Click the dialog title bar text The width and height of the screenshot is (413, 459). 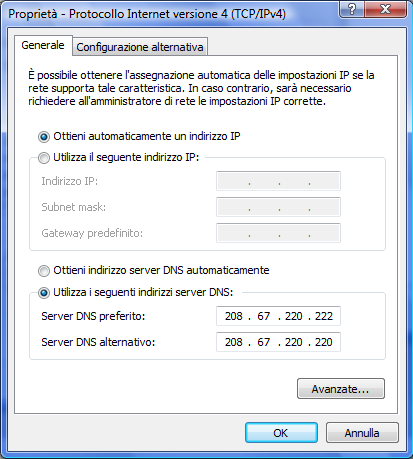[x=147, y=14]
